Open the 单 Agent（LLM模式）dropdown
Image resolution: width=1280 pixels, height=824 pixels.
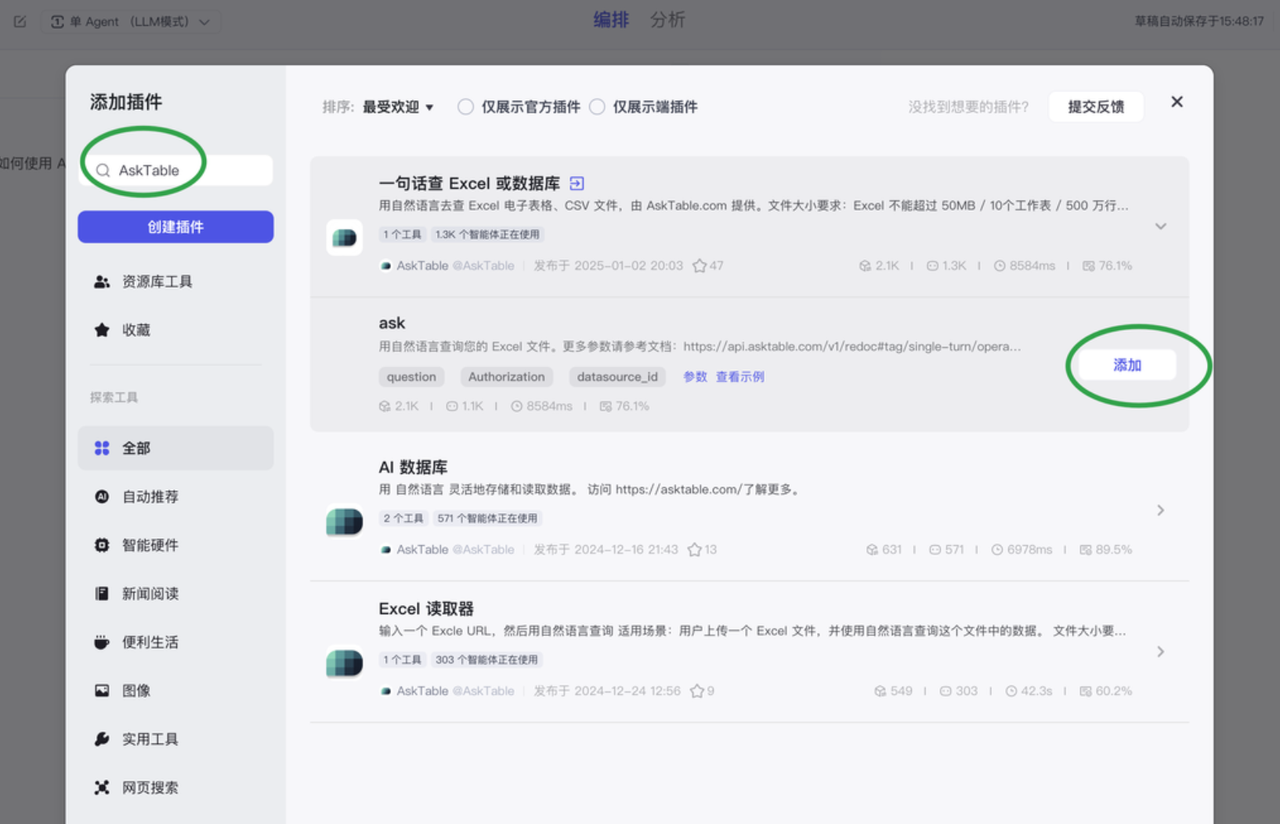pyautogui.click(x=131, y=20)
